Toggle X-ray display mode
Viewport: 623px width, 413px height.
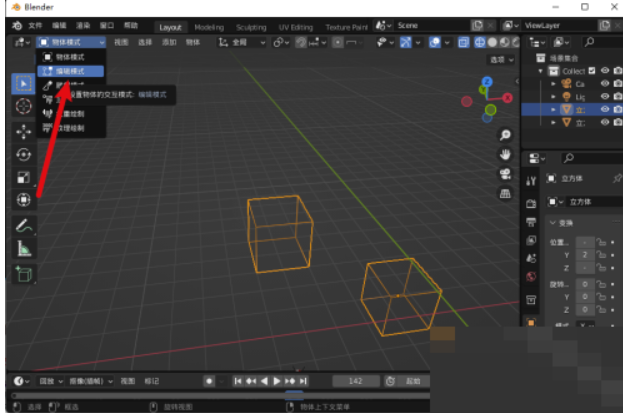(463, 42)
